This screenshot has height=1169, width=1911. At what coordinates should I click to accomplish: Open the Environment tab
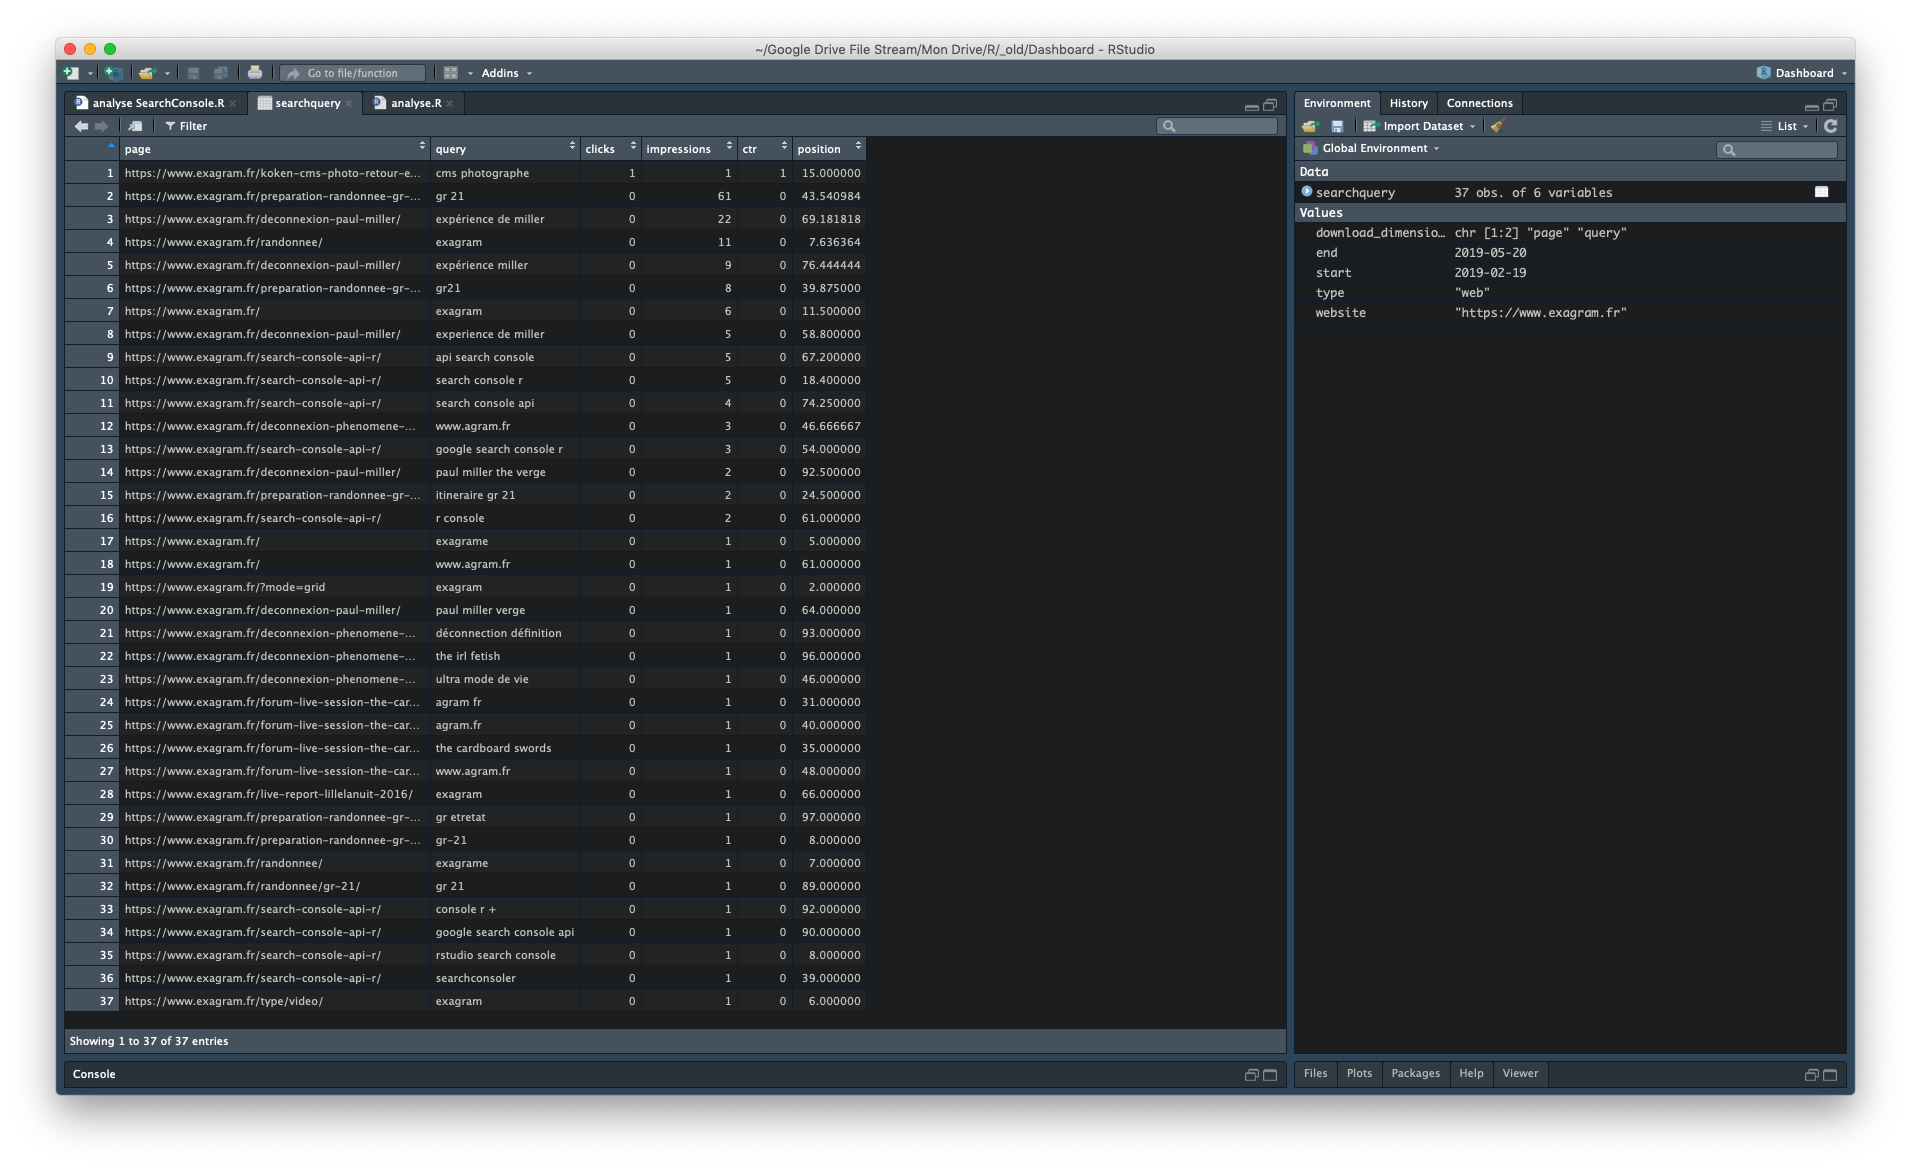tap(1337, 103)
